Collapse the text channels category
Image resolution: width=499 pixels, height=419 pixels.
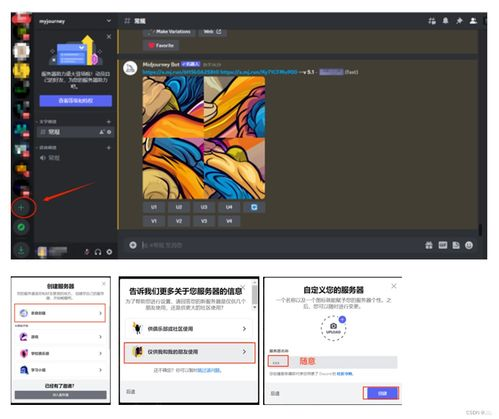click(x=47, y=122)
